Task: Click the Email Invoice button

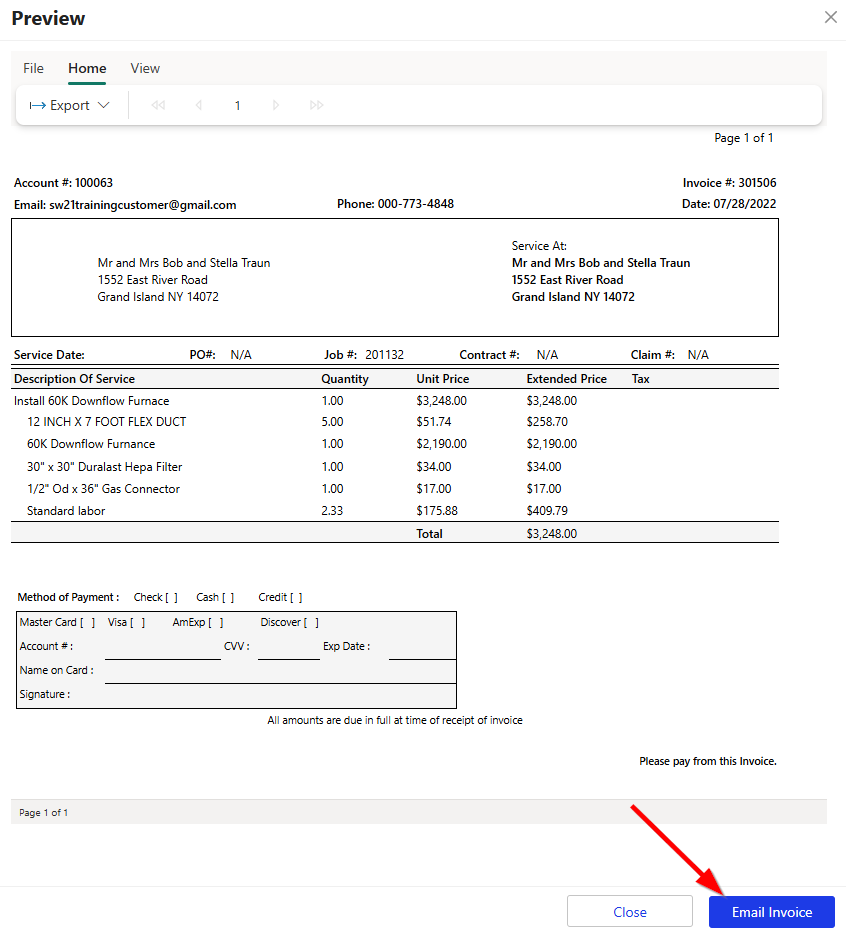Action: pyautogui.click(x=771, y=911)
